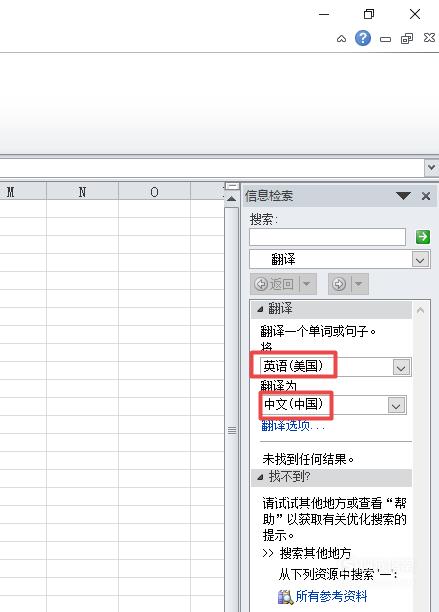Open the 翻译 service selector dropdown
Screen dimensions: 439x612
[420, 260]
